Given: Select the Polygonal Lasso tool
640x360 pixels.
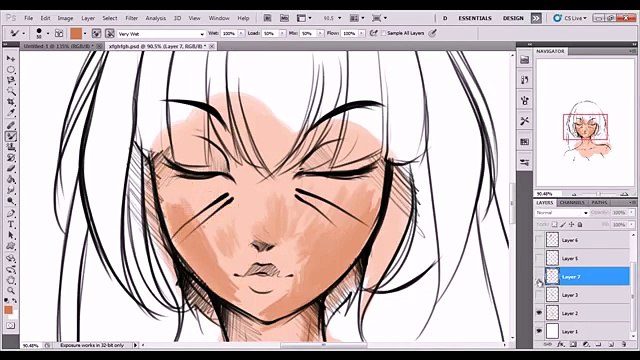Looking at the screenshot, I should point(11,80).
